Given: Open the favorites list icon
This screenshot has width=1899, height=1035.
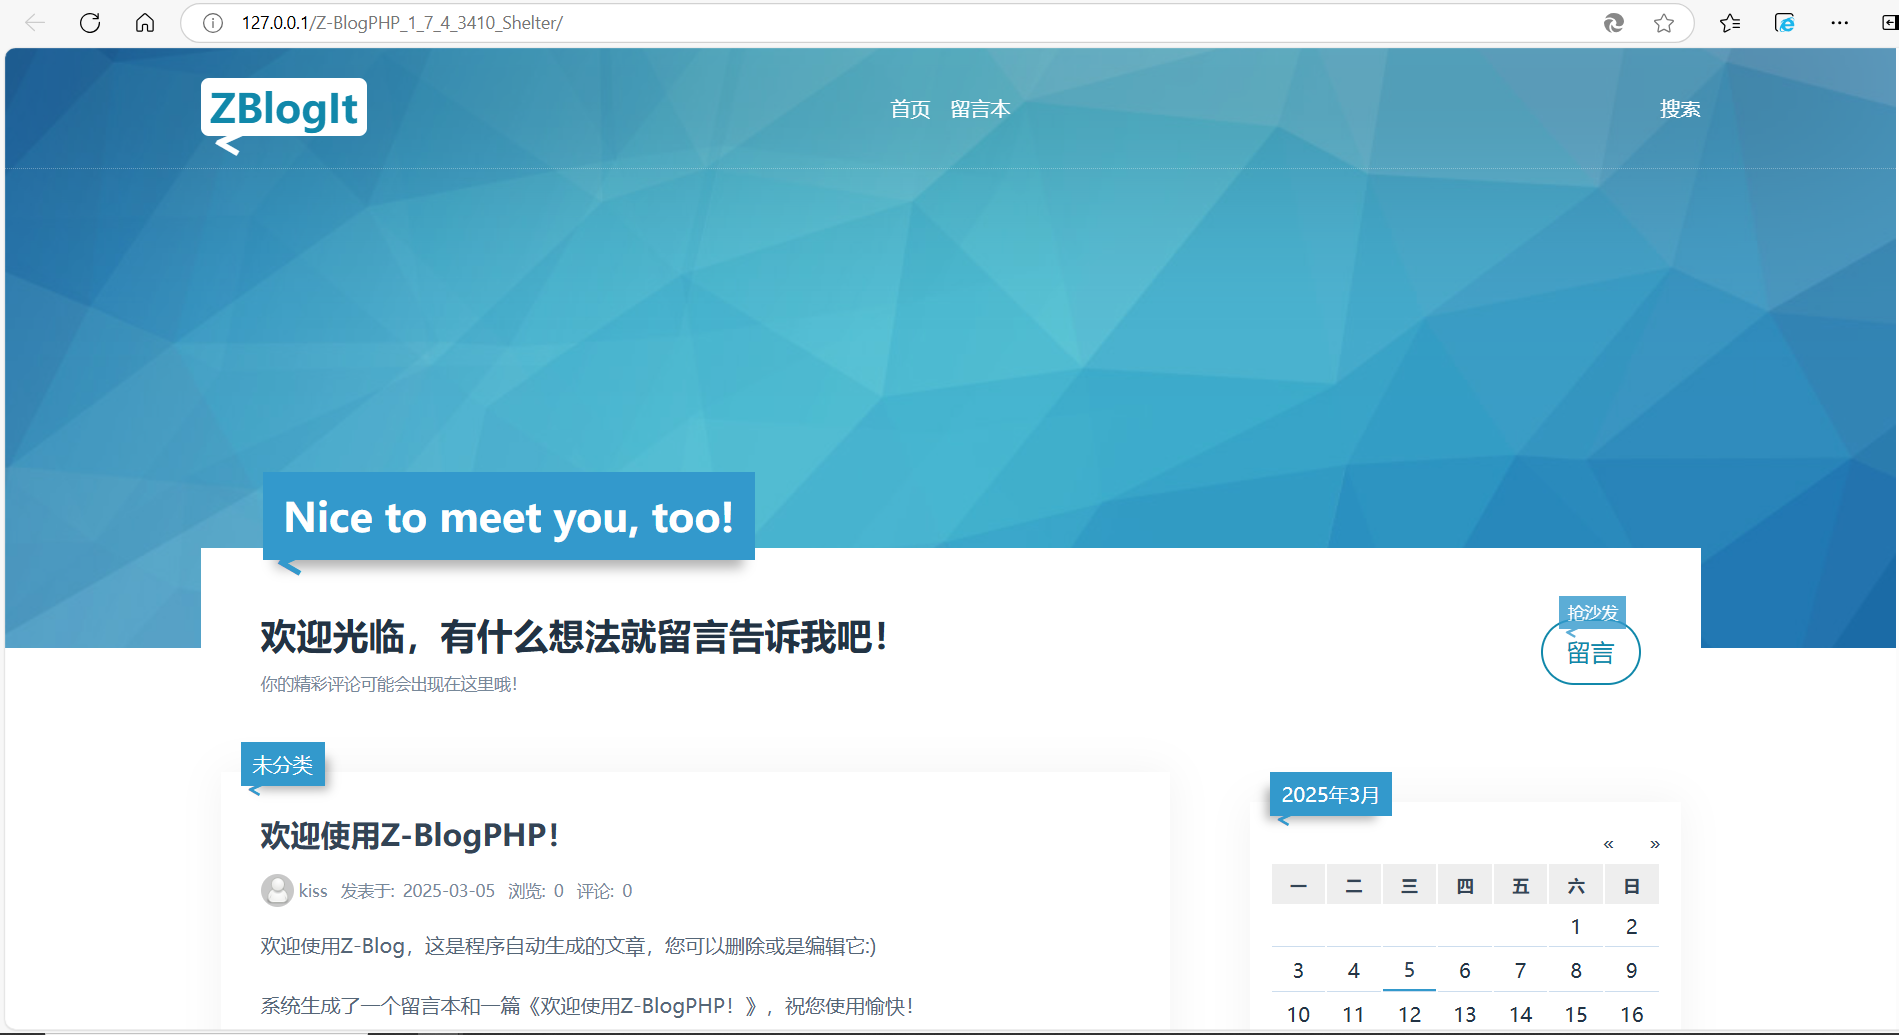Looking at the screenshot, I should [1730, 23].
